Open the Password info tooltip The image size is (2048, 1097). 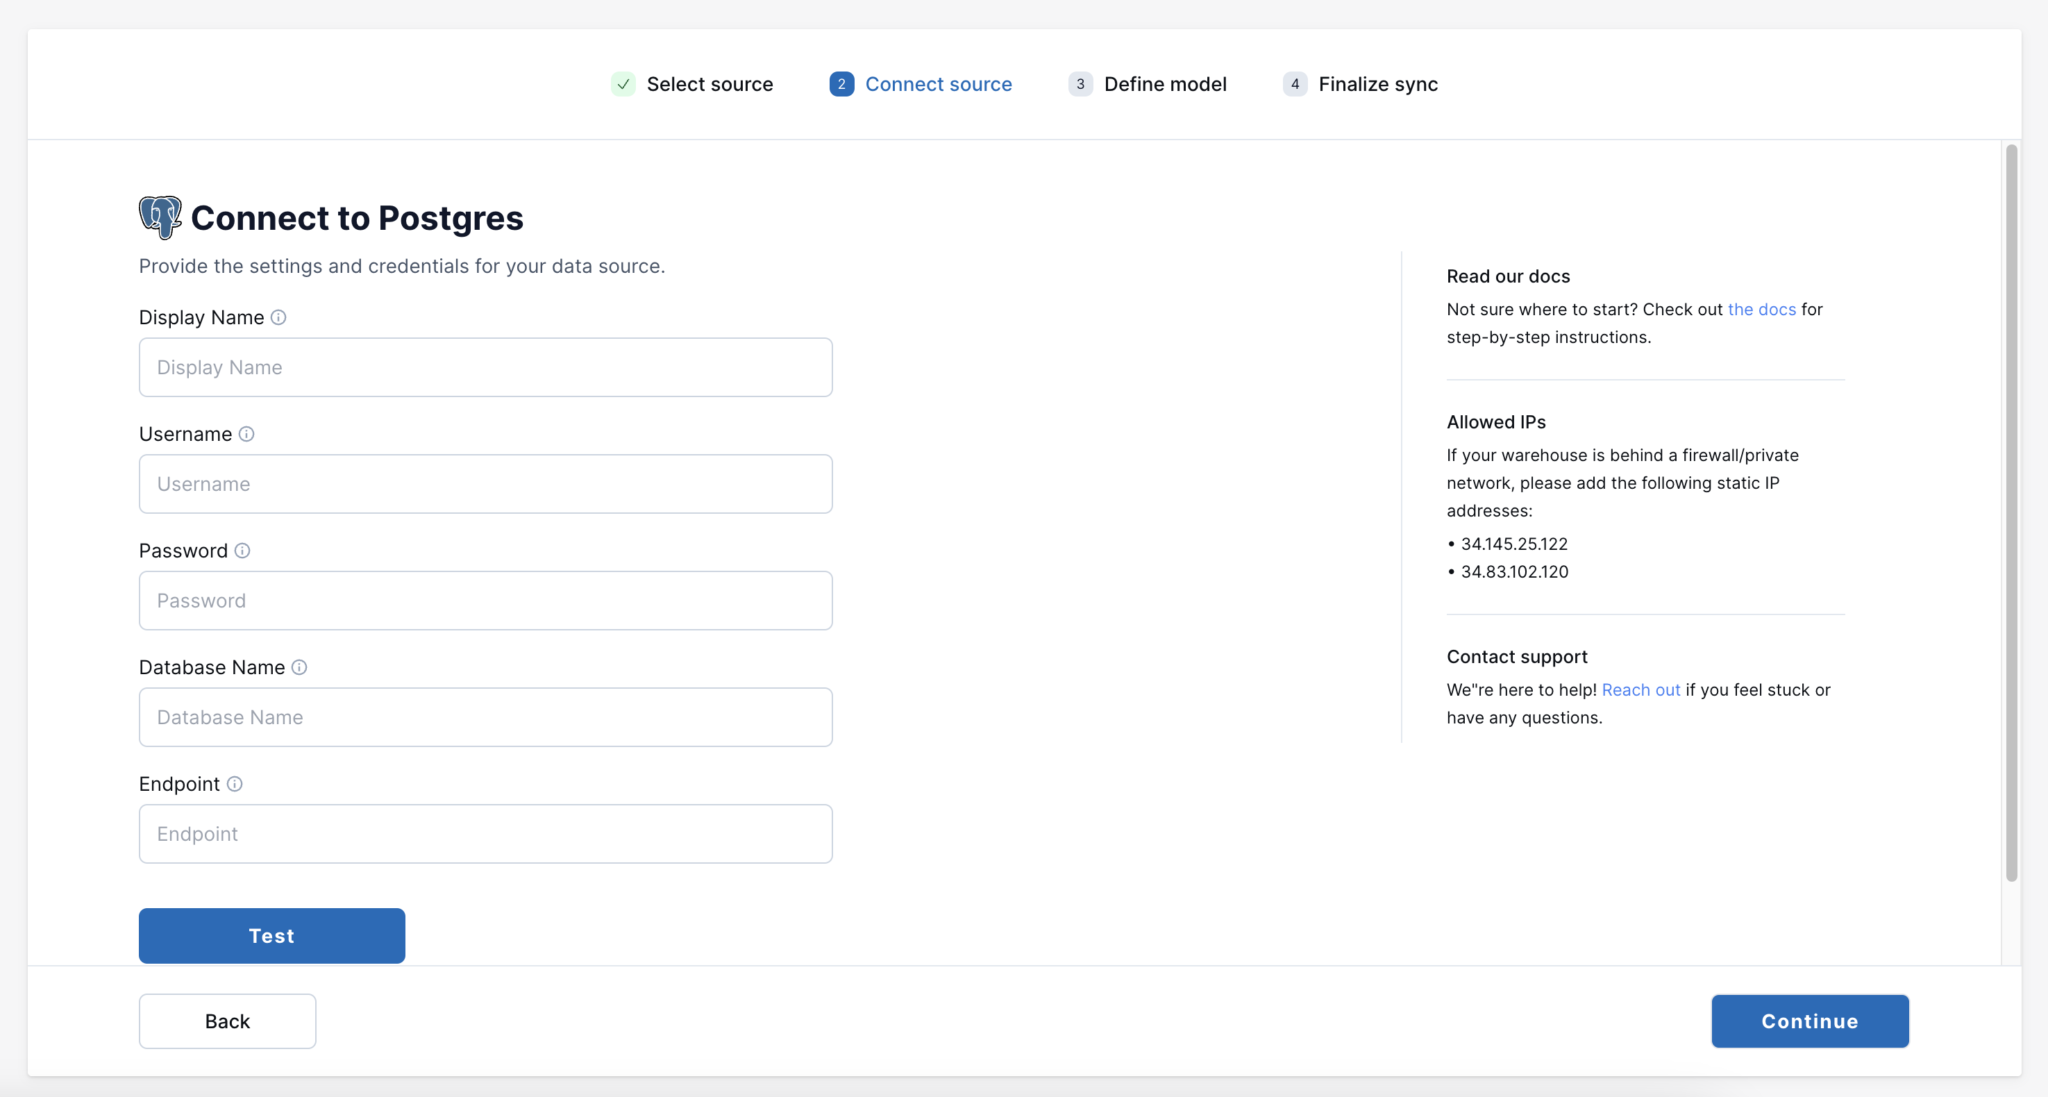click(x=244, y=550)
